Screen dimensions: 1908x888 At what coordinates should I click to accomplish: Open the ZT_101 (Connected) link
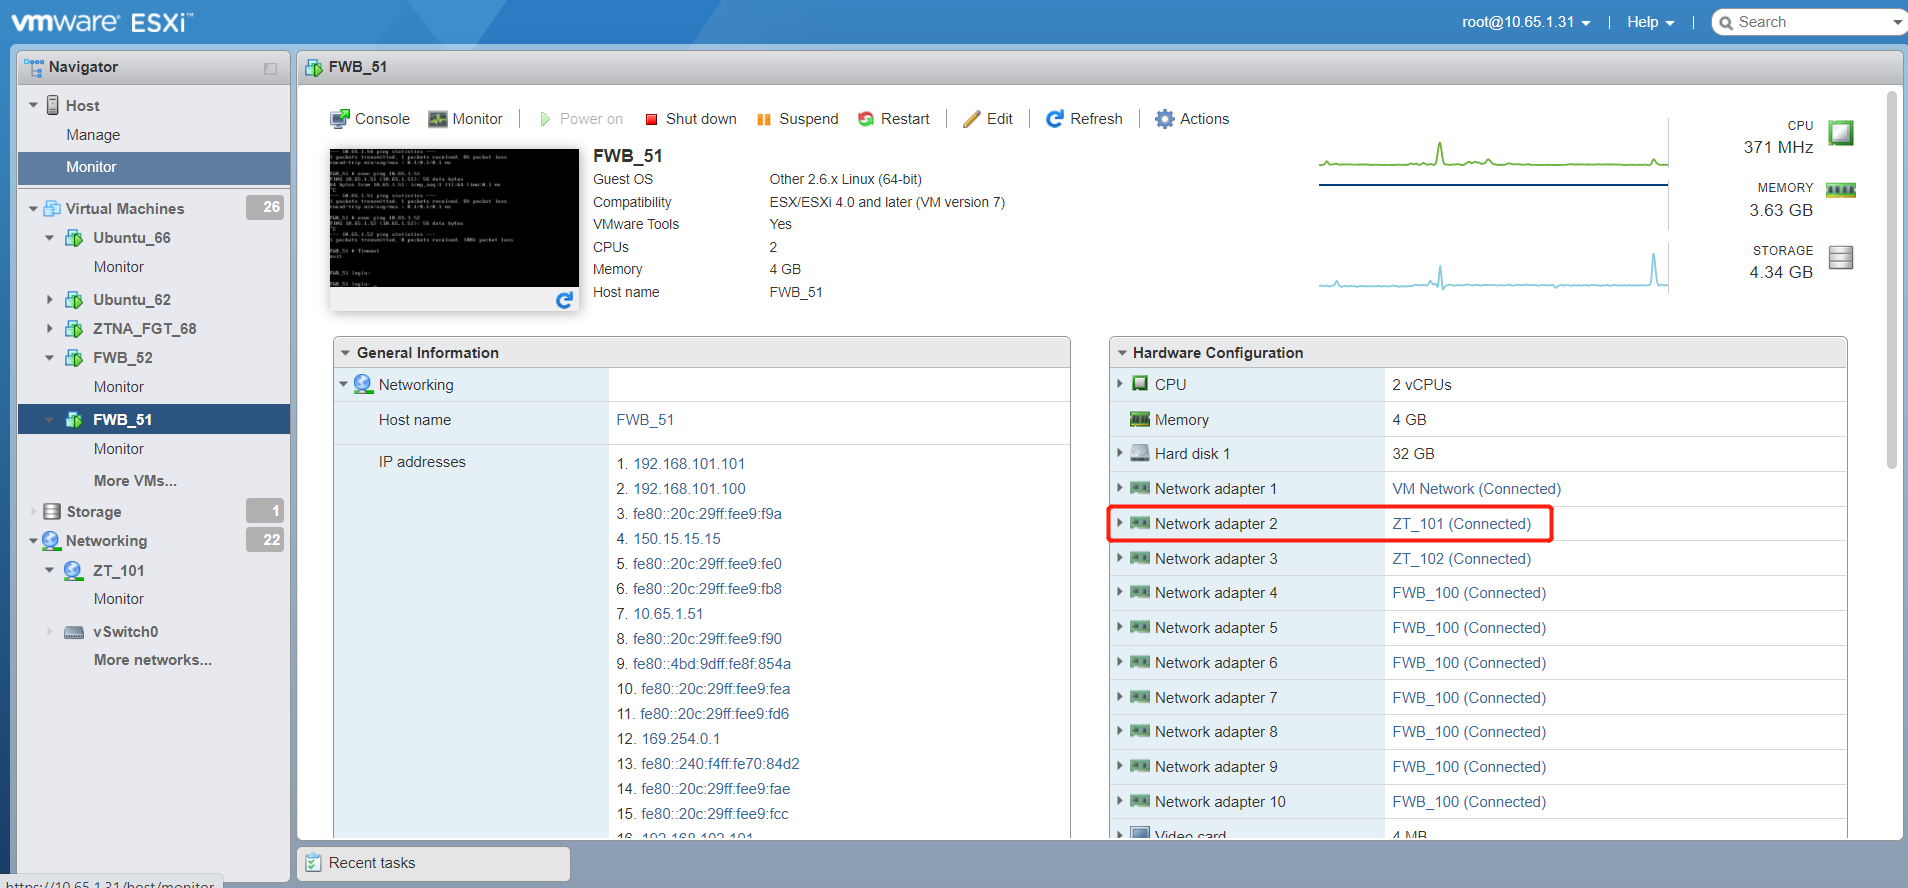pos(1461,524)
